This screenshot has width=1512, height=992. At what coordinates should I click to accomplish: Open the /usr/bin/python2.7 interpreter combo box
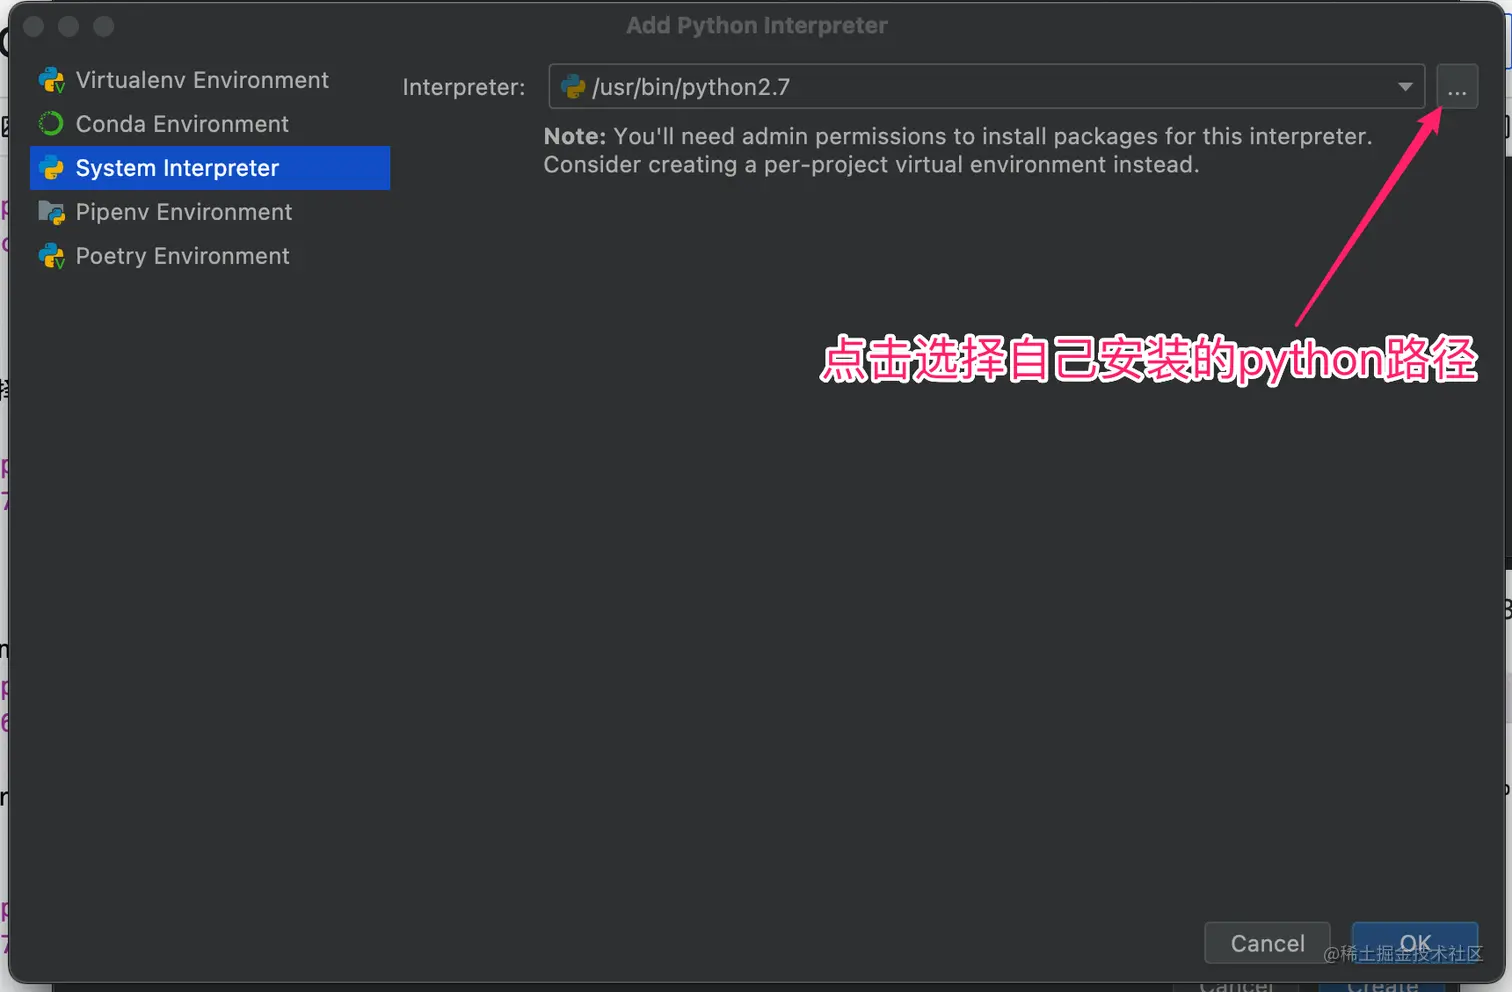click(986, 87)
